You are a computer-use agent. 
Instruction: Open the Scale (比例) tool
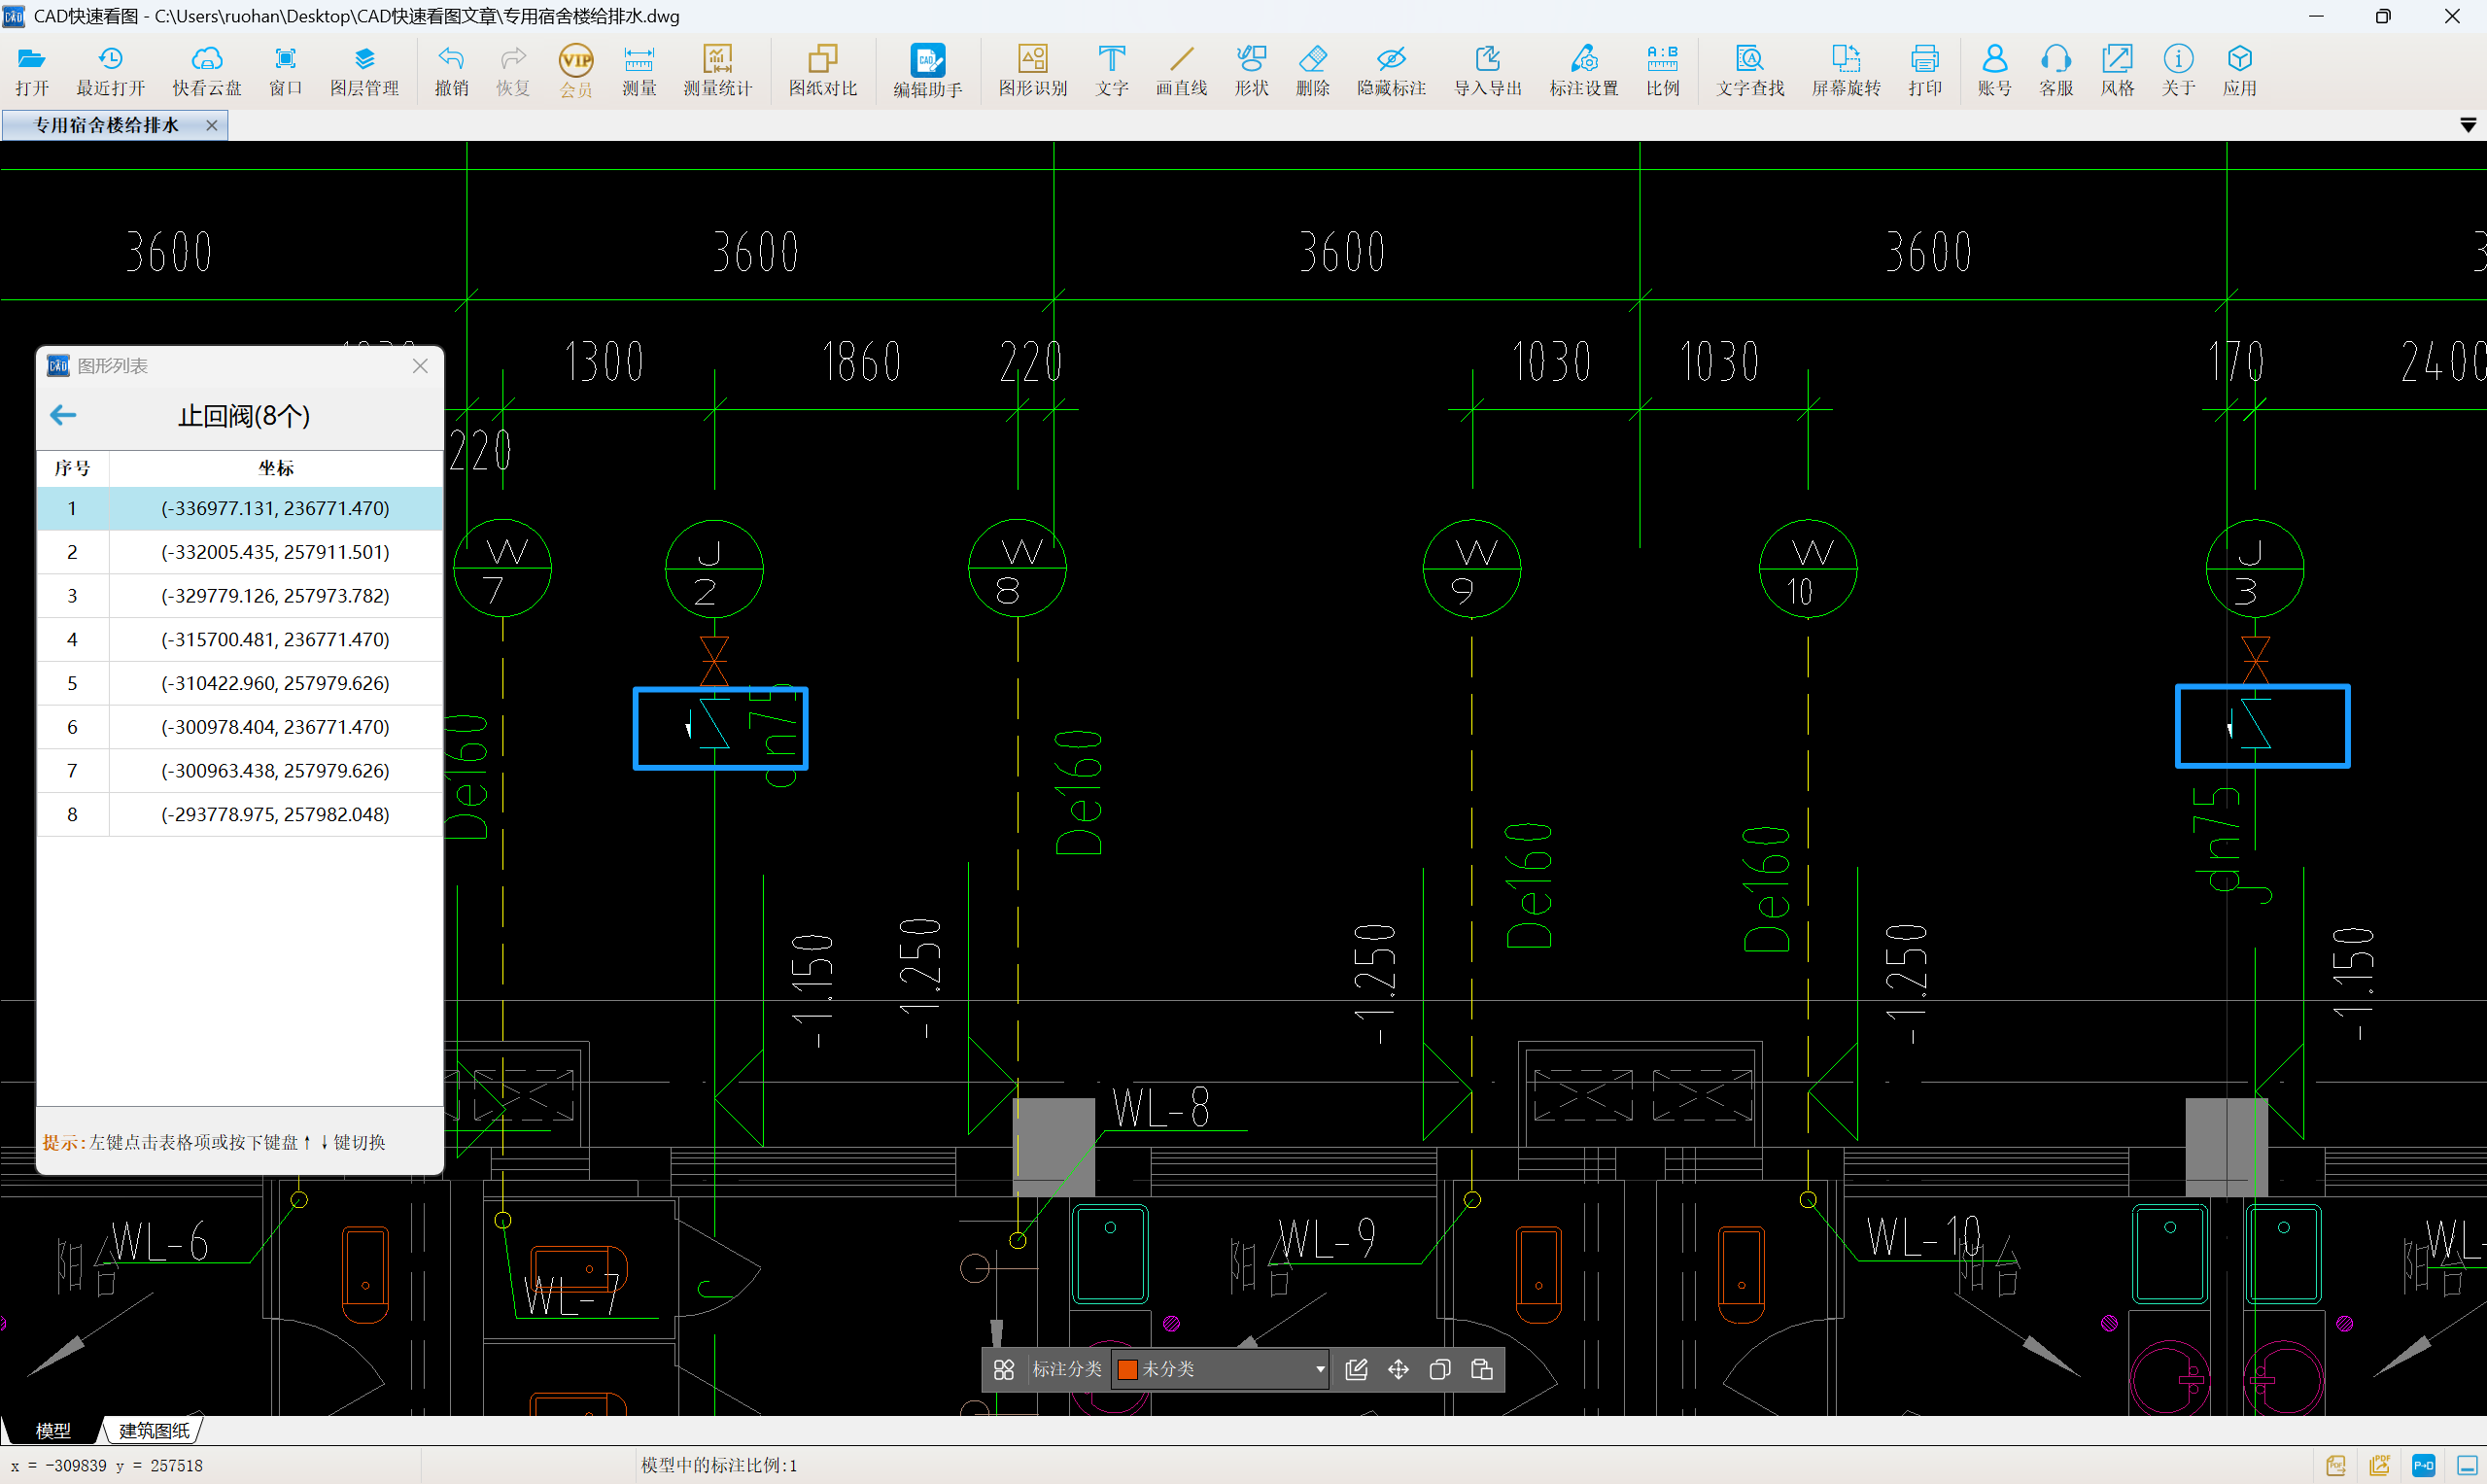(1662, 70)
